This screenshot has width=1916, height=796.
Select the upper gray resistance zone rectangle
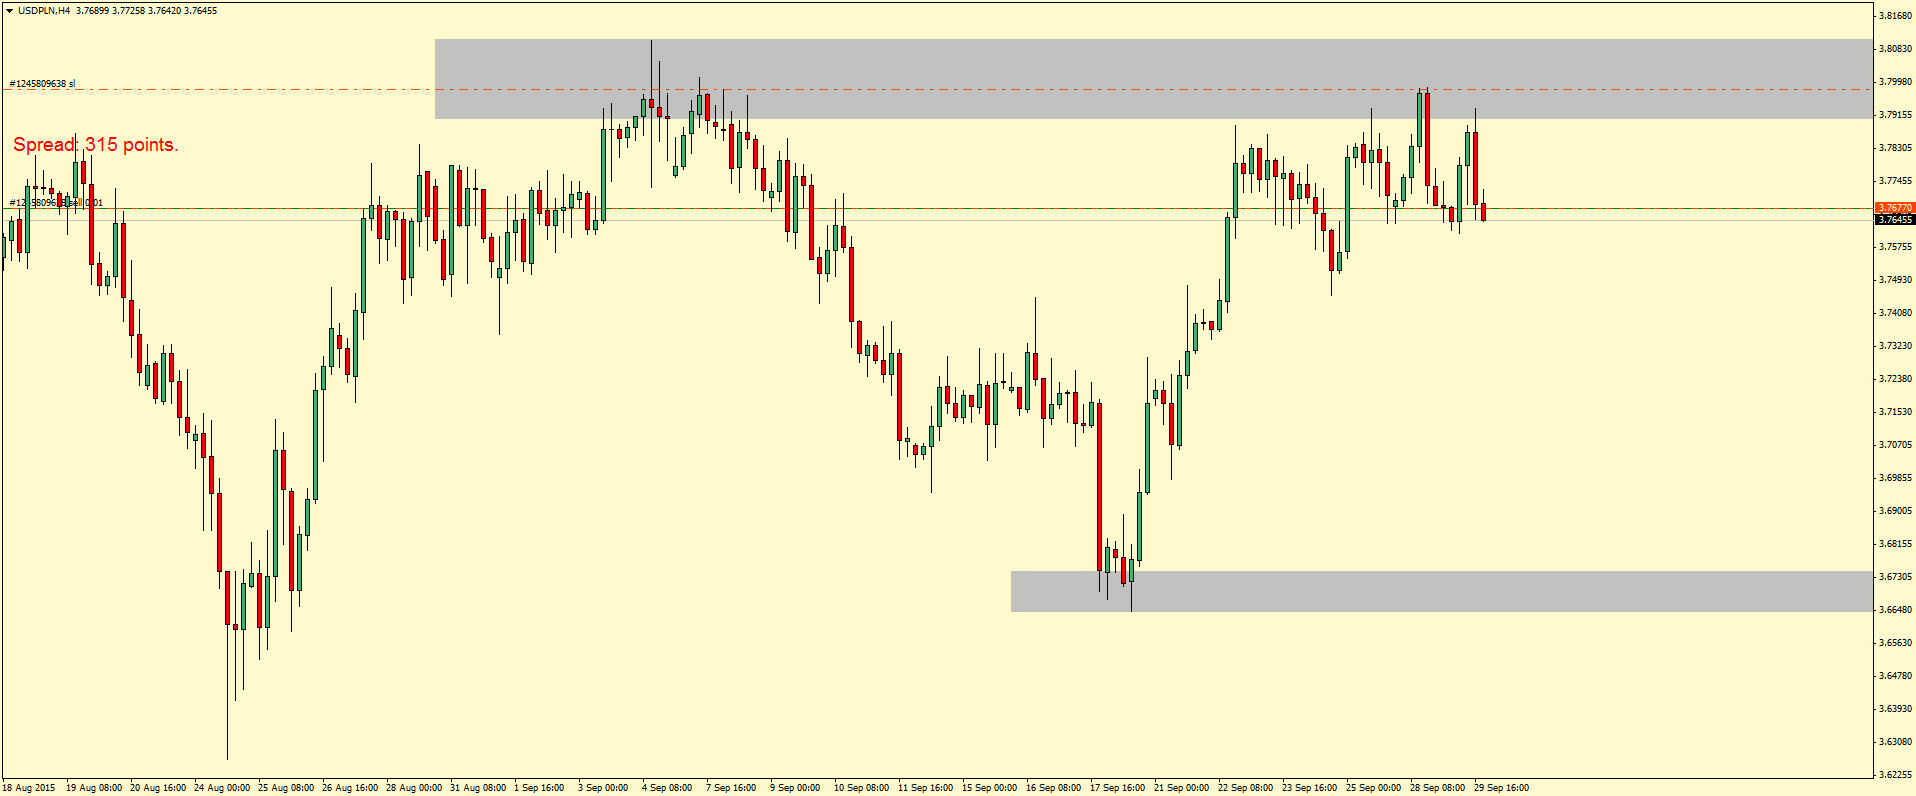pyautogui.click(x=1153, y=79)
